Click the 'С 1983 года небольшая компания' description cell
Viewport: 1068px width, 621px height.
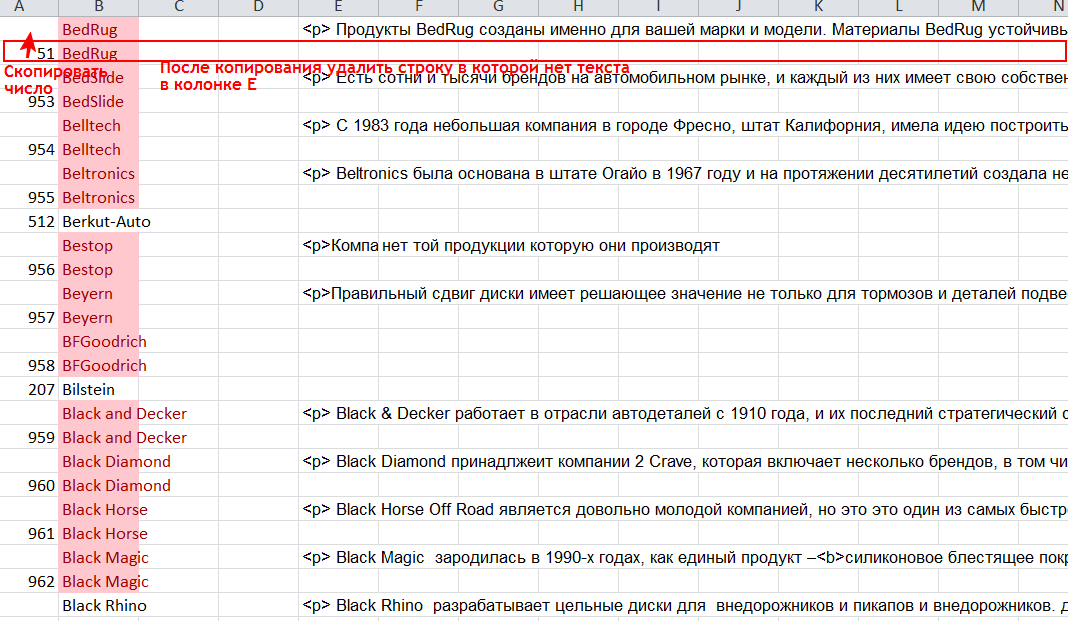[683, 125]
